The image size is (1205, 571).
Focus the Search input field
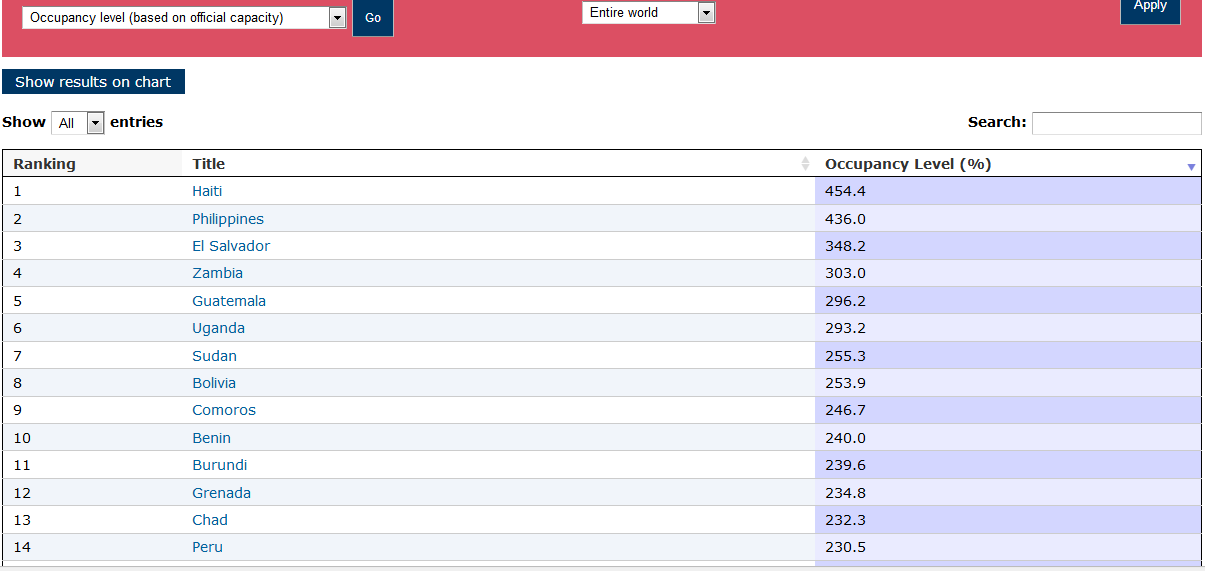point(1116,123)
